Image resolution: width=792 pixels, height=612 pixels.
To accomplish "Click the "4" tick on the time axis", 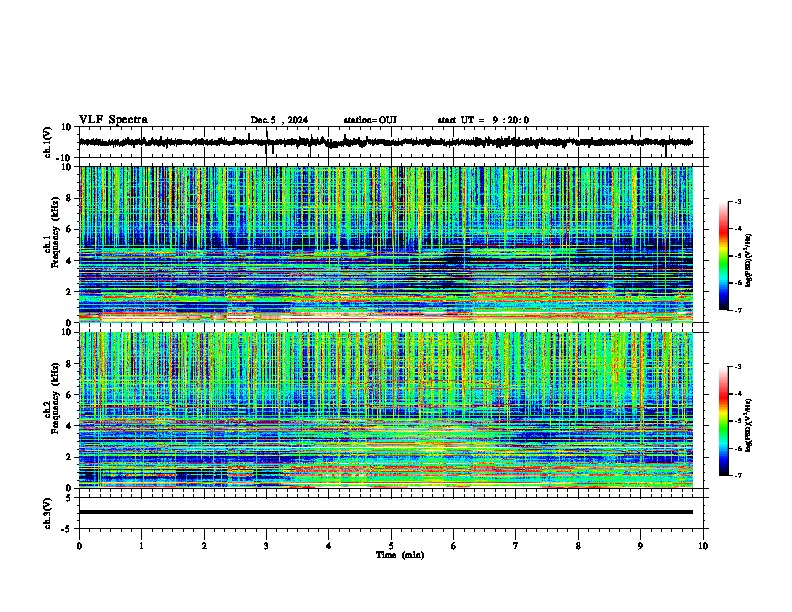I will (x=328, y=546).
